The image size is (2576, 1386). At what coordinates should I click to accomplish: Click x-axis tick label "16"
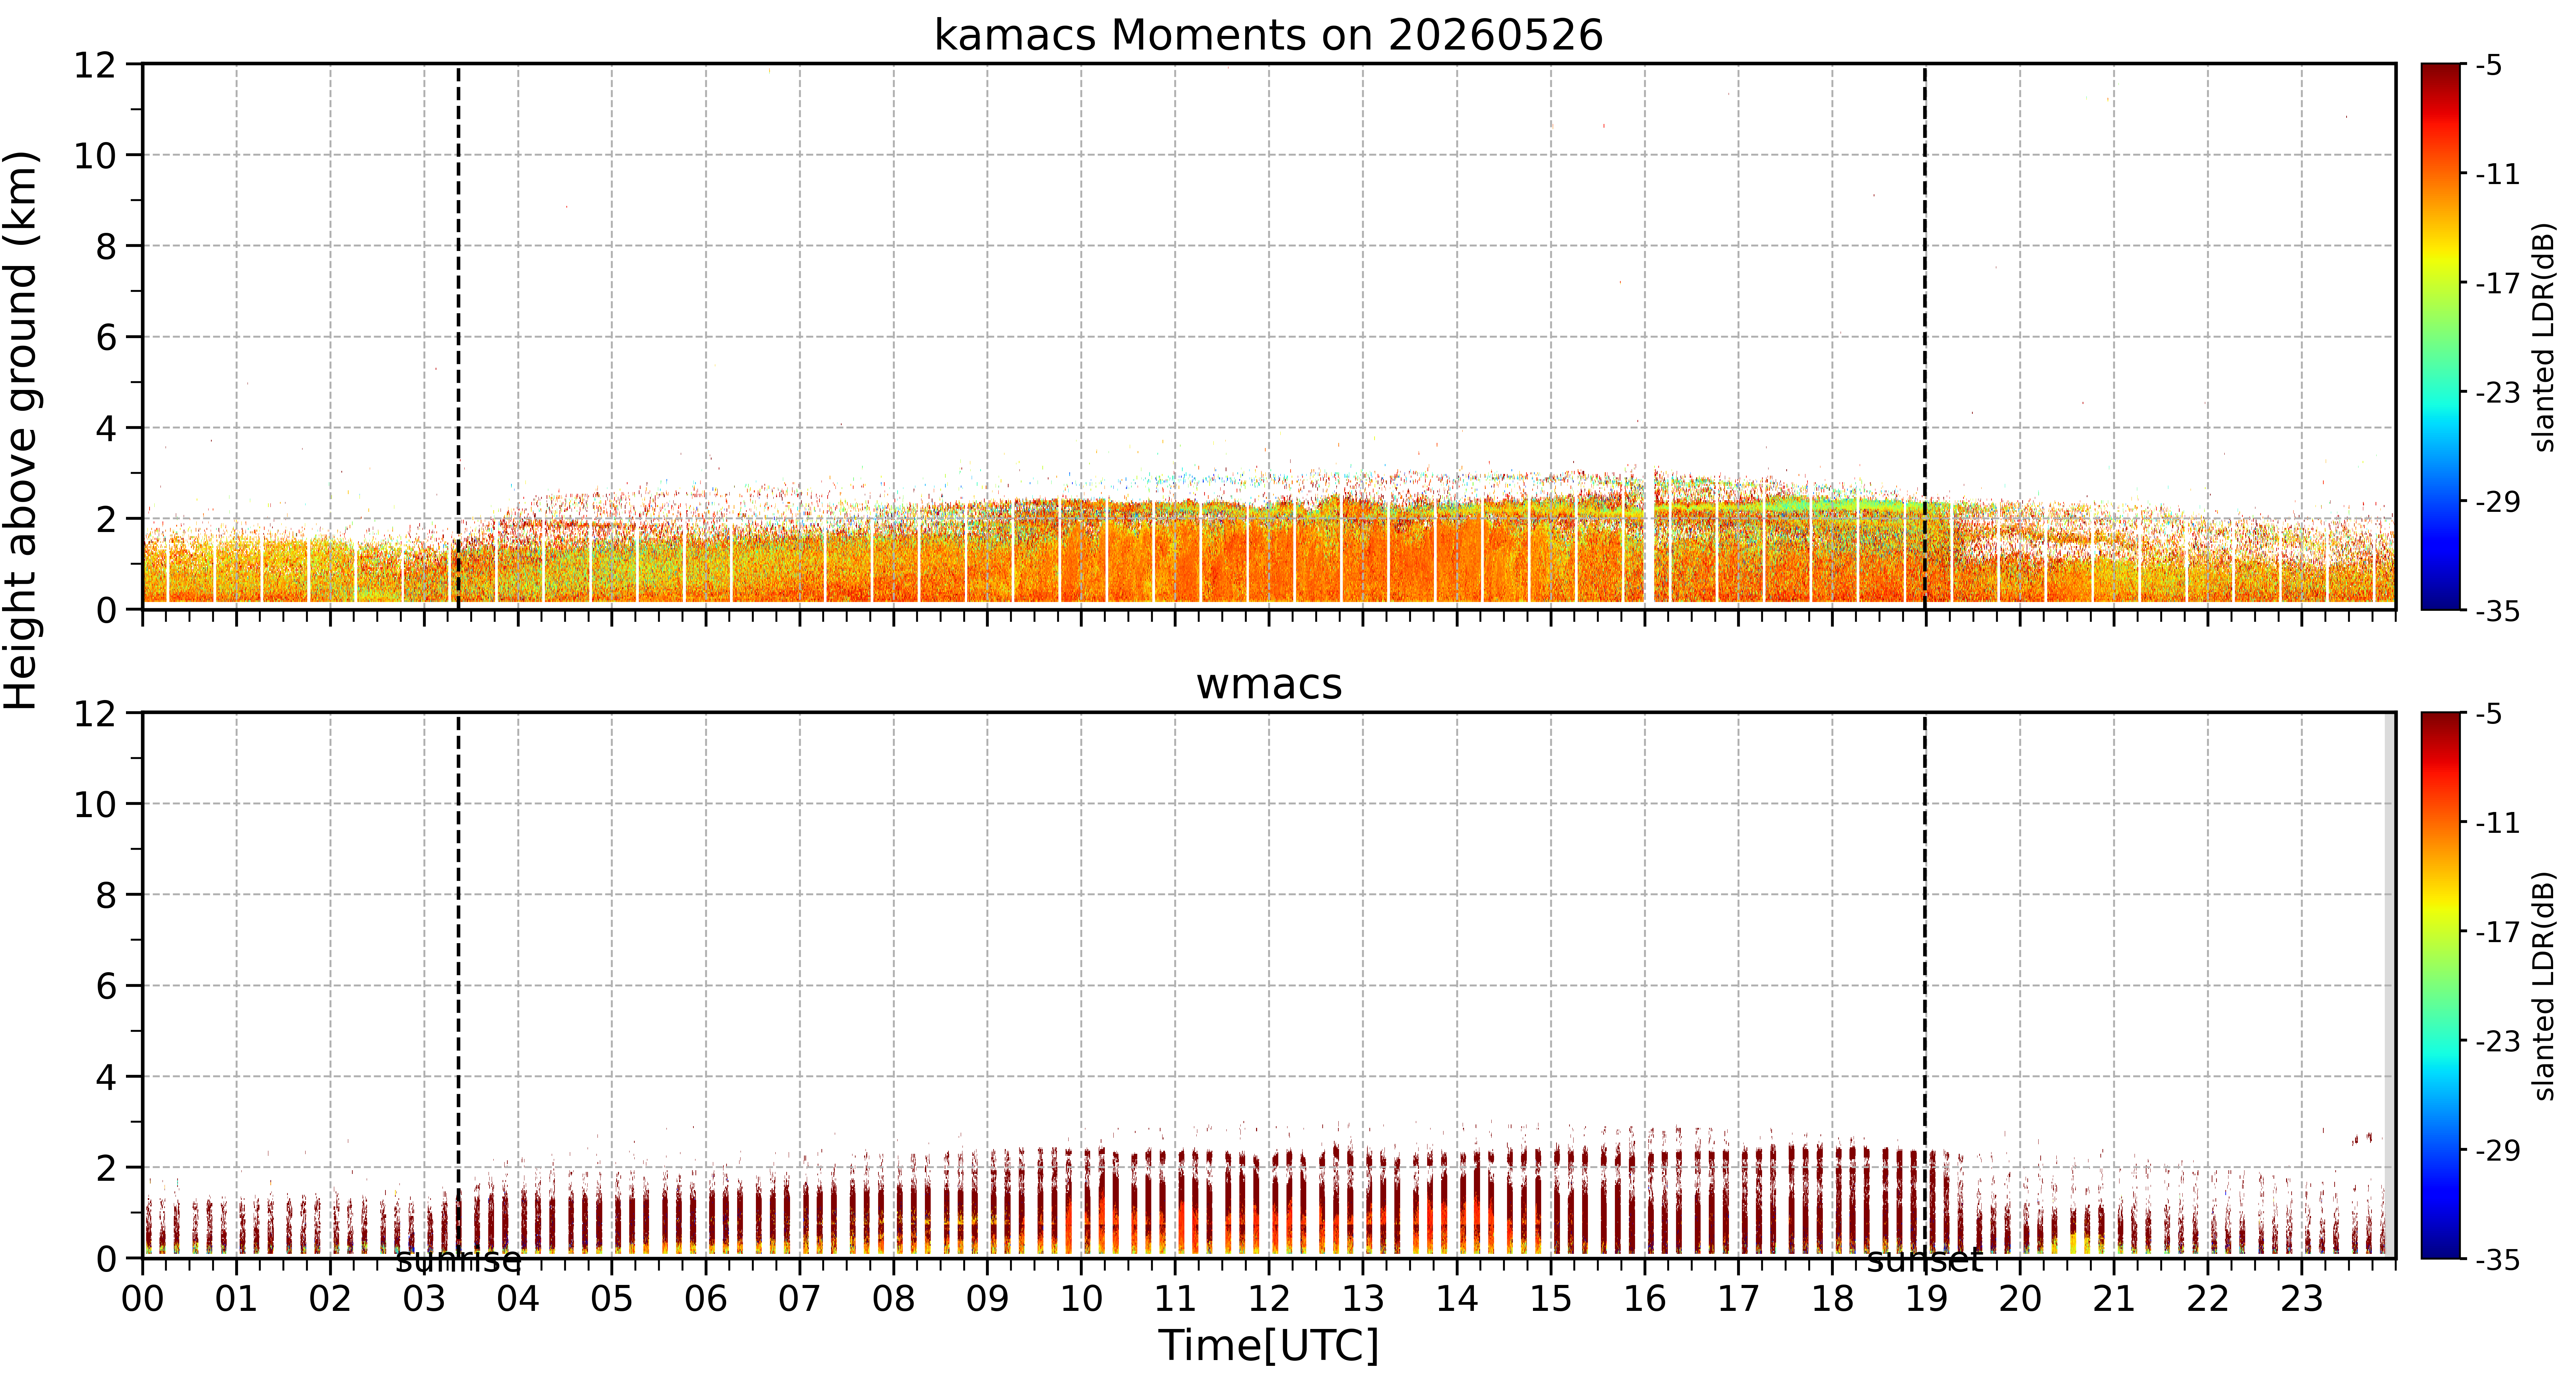tap(1645, 1299)
